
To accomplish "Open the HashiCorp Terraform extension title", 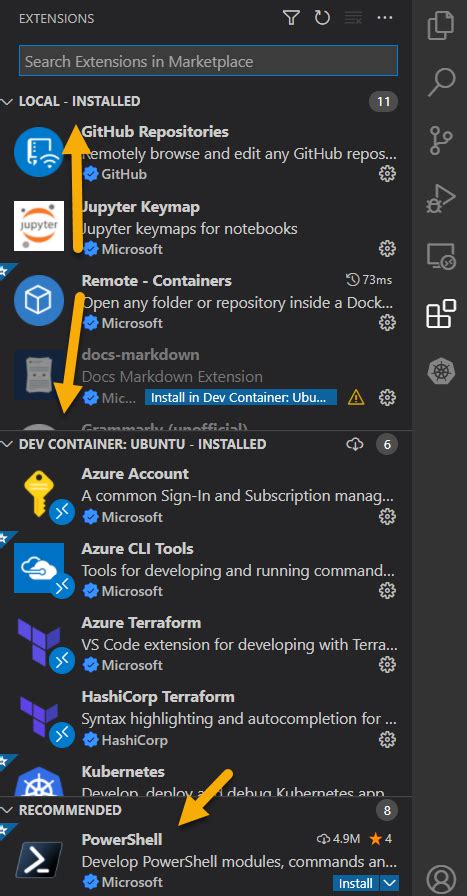I will click(158, 697).
